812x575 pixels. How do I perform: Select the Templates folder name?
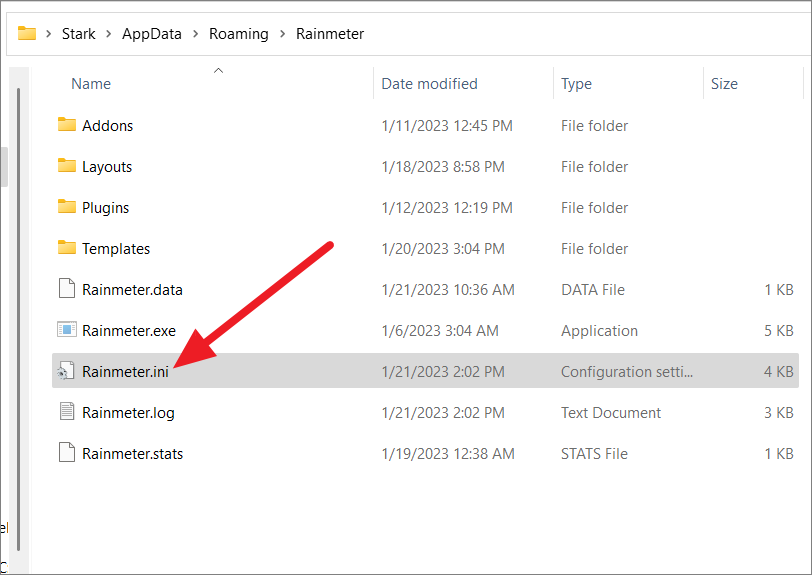116,249
